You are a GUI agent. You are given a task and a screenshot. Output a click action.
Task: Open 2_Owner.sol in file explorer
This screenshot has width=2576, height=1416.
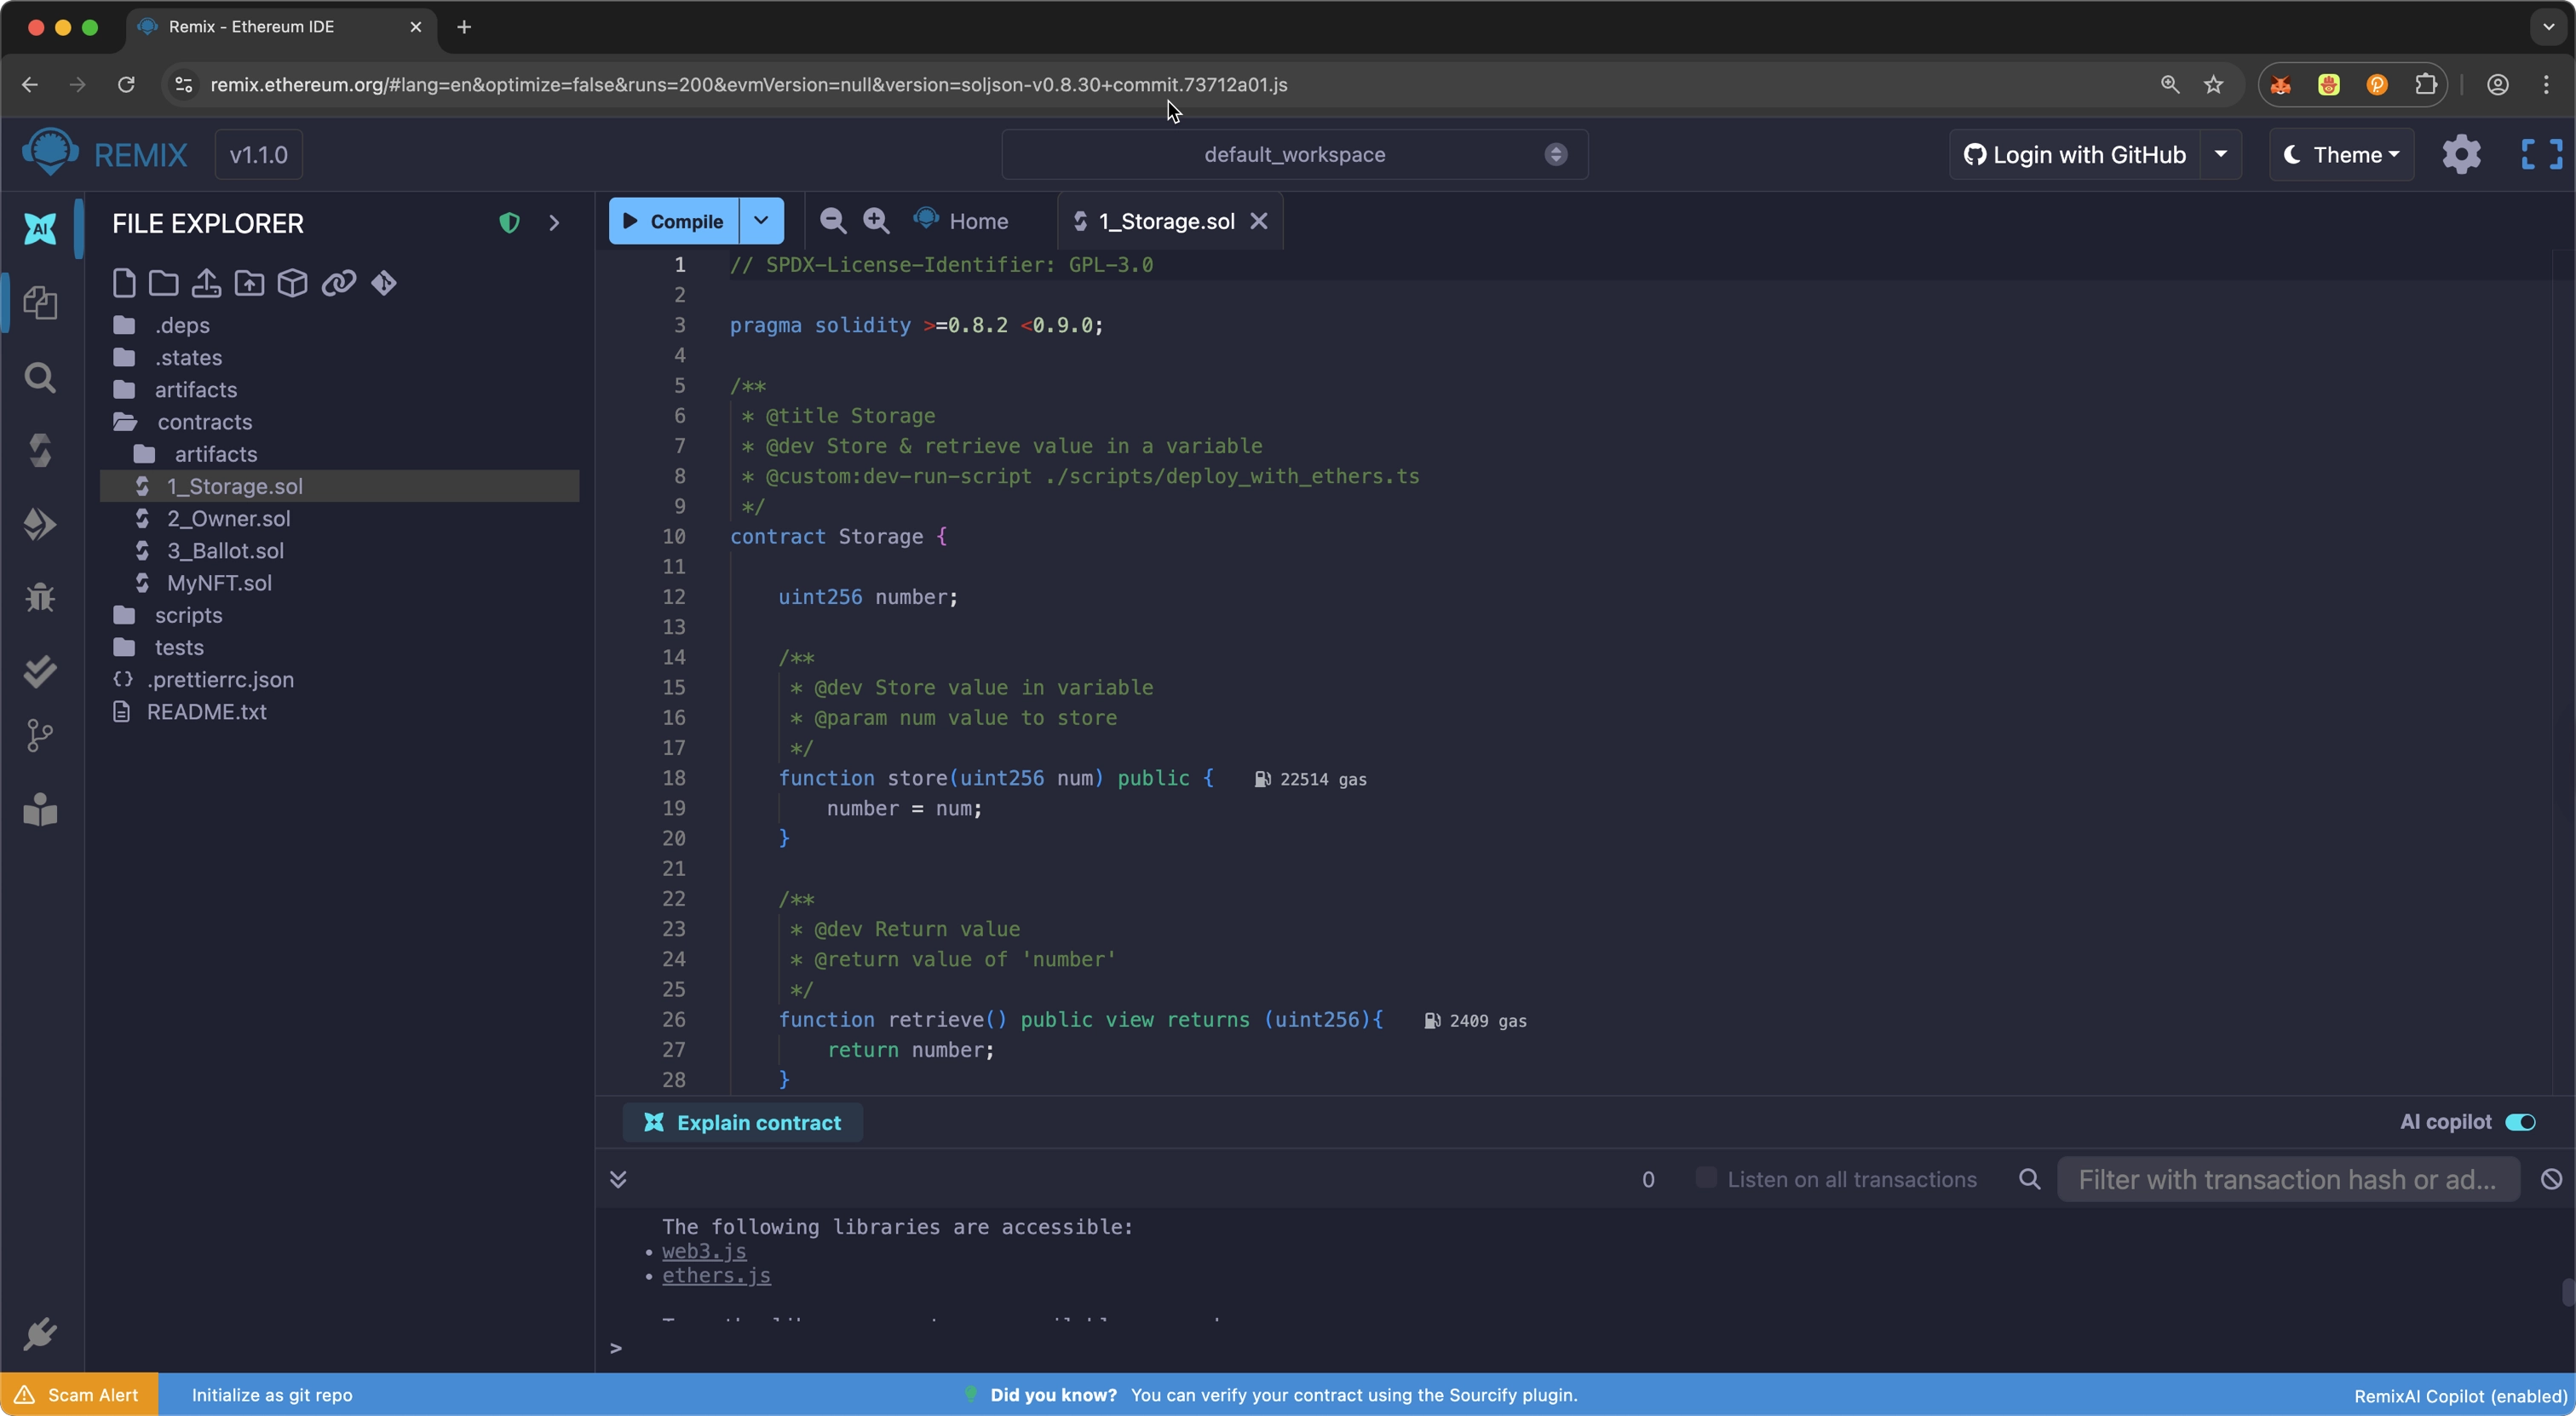pos(228,518)
